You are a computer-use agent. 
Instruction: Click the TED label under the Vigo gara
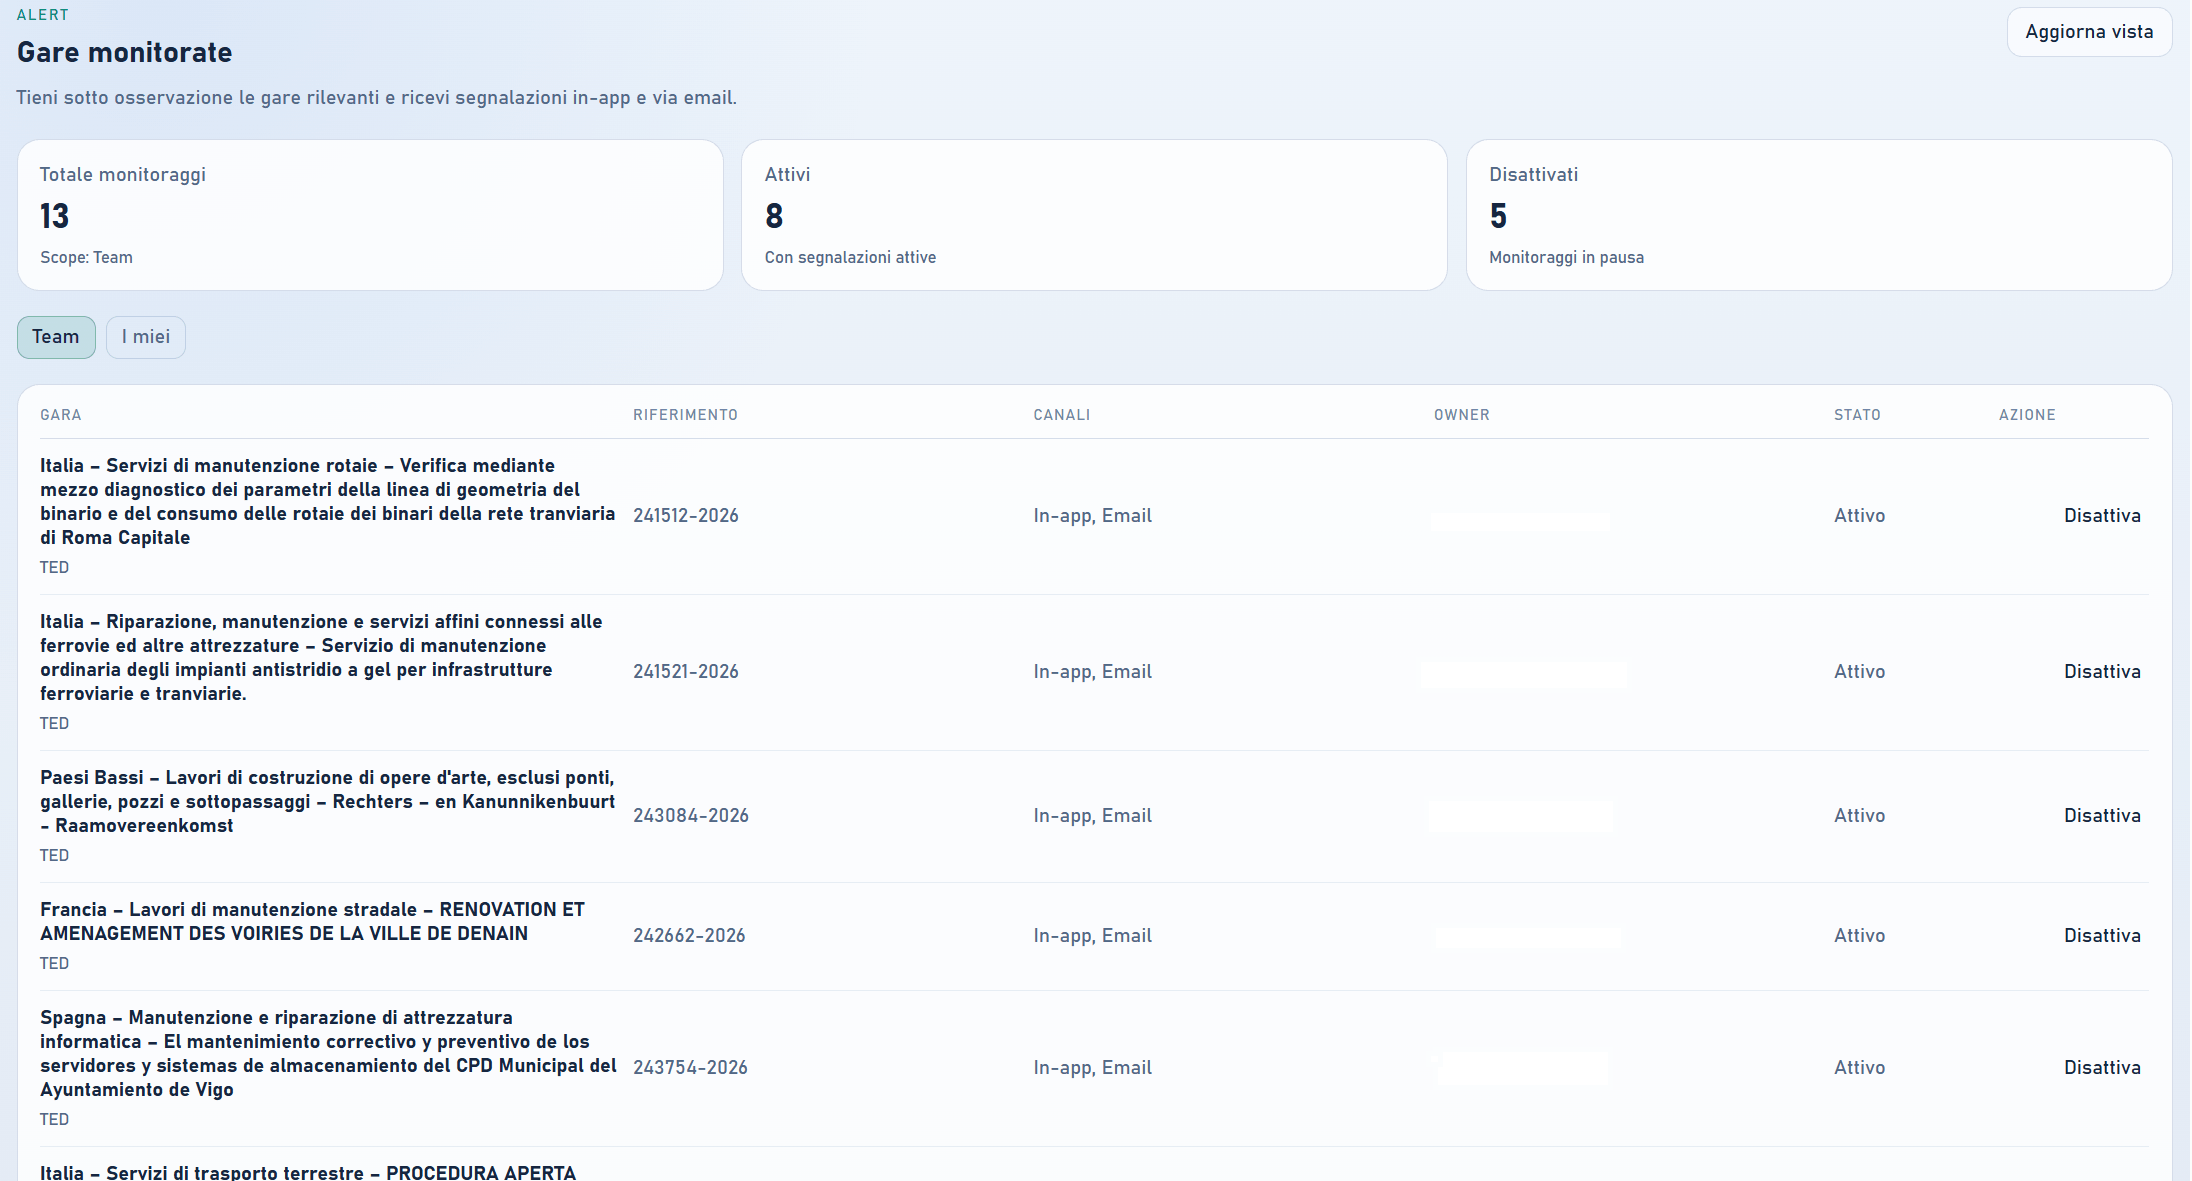[x=55, y=1120]
